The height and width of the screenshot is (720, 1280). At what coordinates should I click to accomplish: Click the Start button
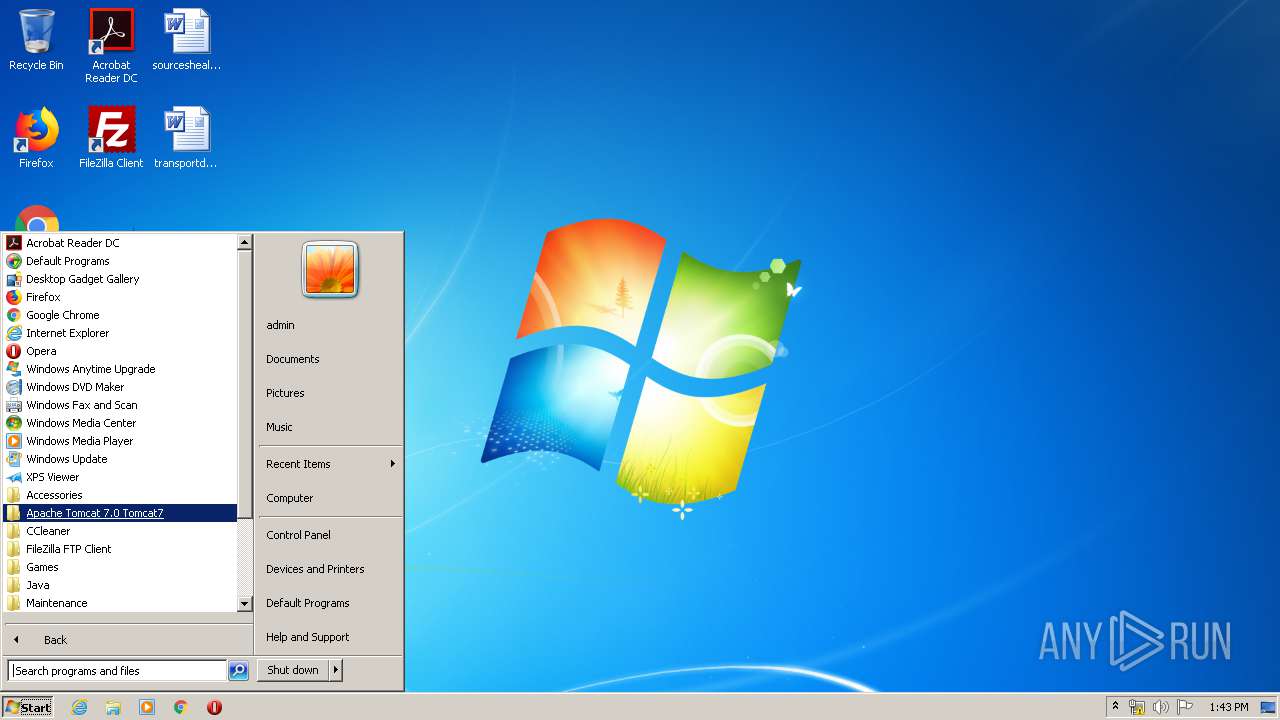28,707
